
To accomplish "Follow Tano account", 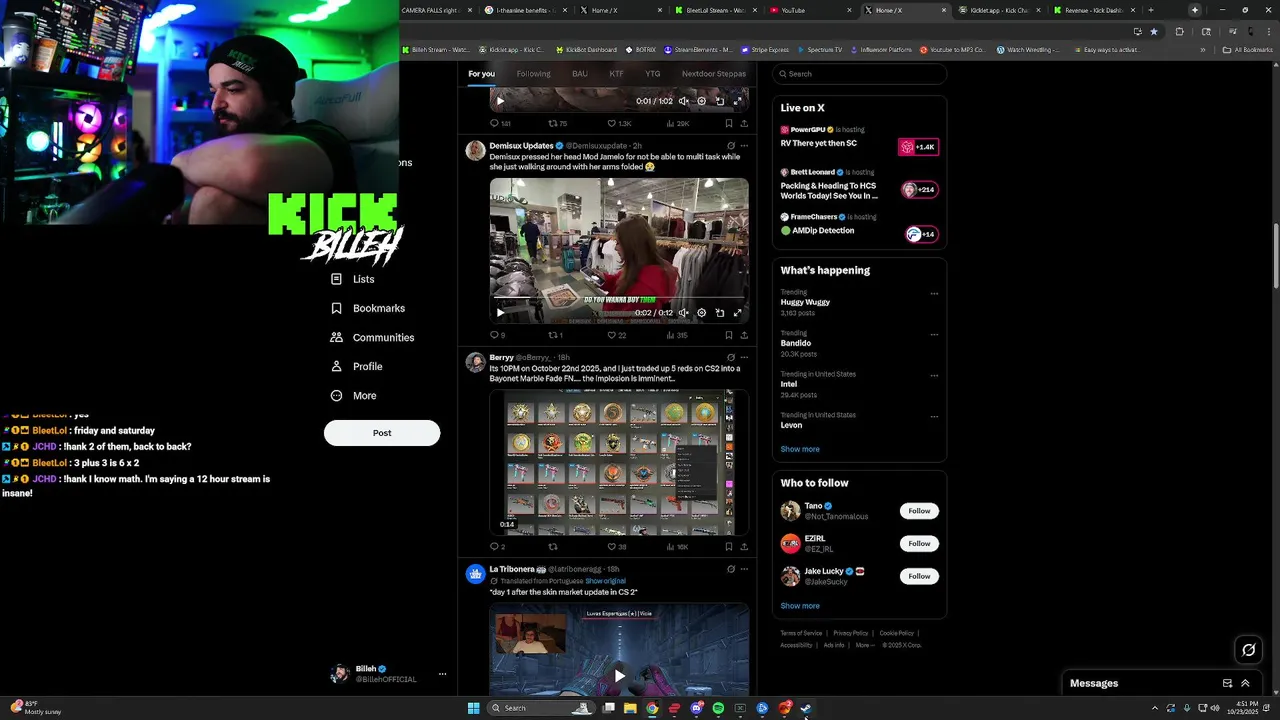I will click(919, 511).
